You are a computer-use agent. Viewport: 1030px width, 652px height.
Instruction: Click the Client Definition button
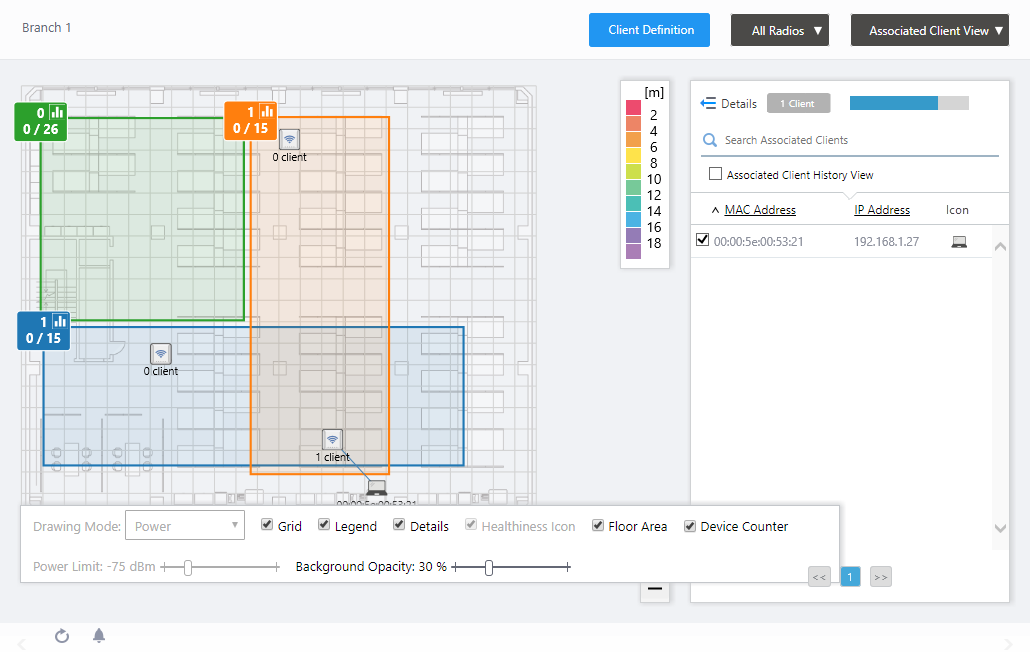(x=649, y=30)
